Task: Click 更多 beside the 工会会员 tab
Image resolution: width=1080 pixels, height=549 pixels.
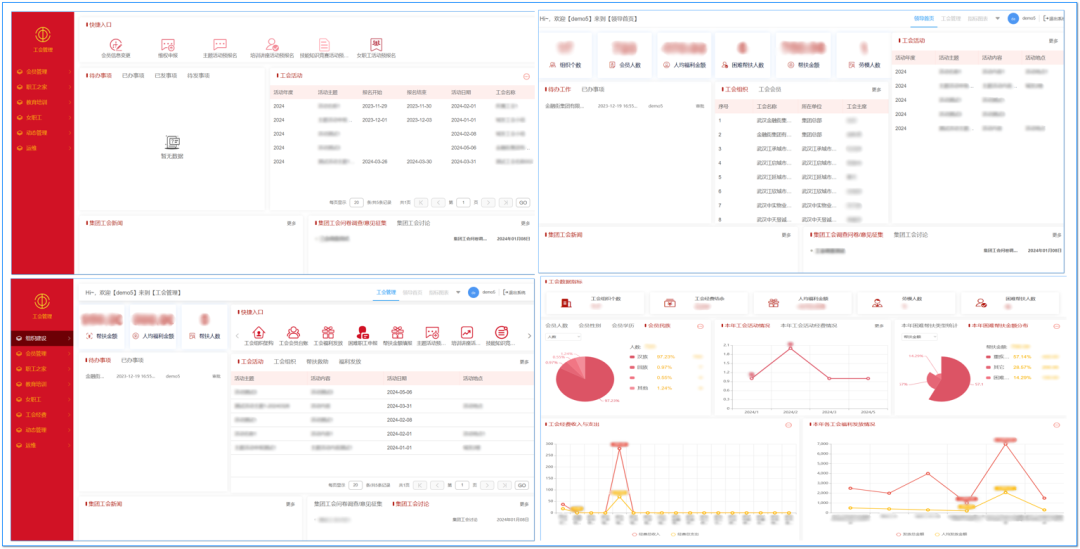Action: click(x=876, y=90)
